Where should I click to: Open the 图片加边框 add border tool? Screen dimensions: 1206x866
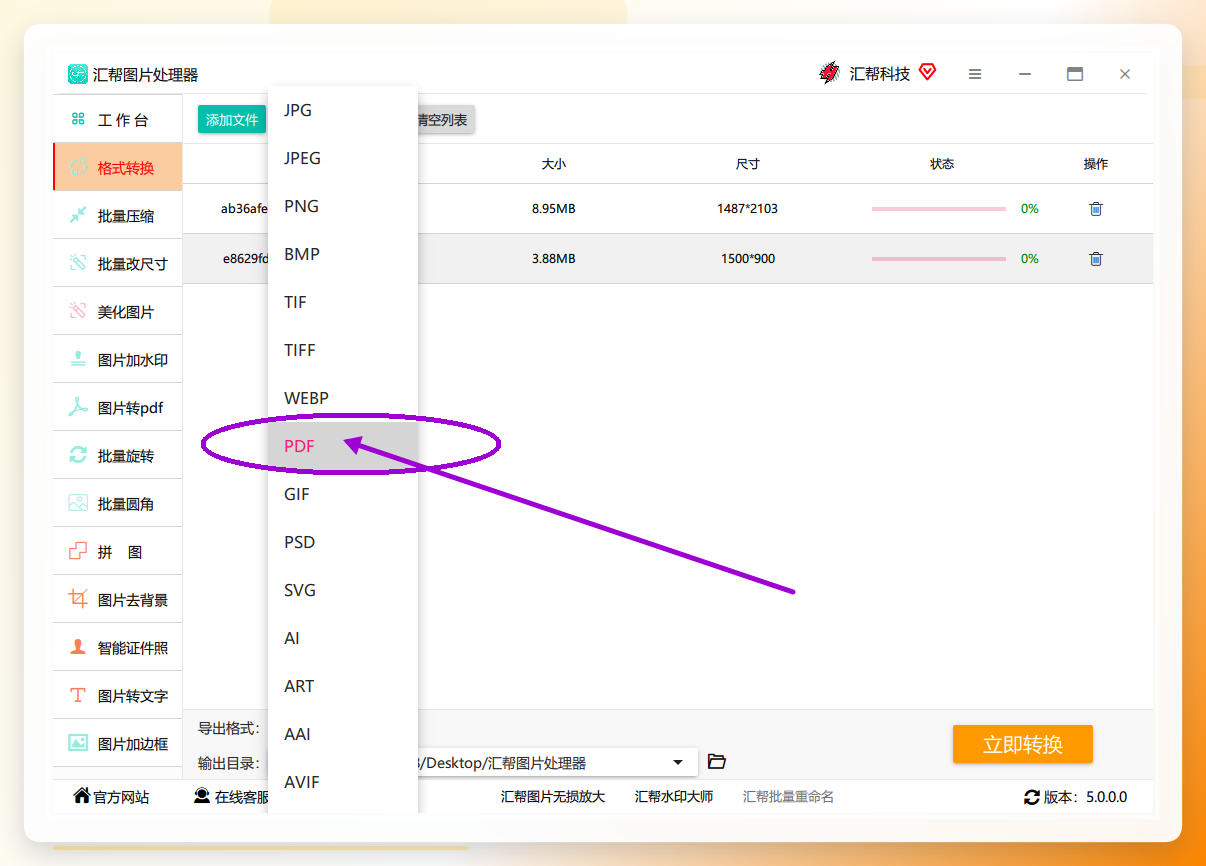117,744
